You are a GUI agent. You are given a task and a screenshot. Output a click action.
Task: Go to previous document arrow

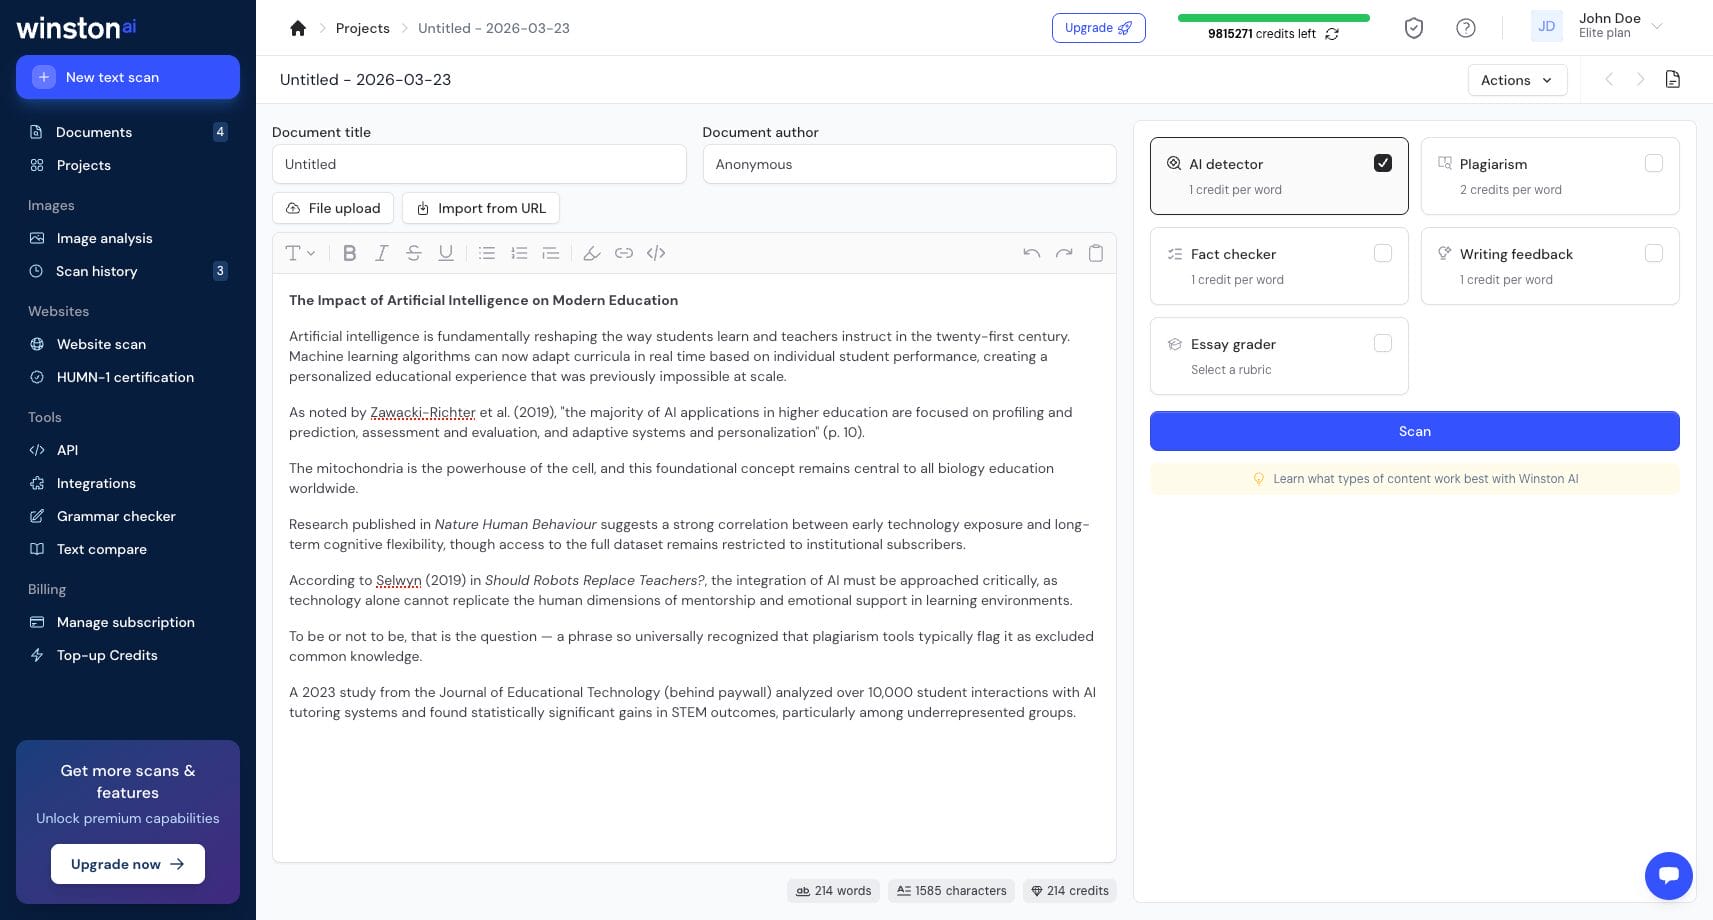pos(1609,79)
